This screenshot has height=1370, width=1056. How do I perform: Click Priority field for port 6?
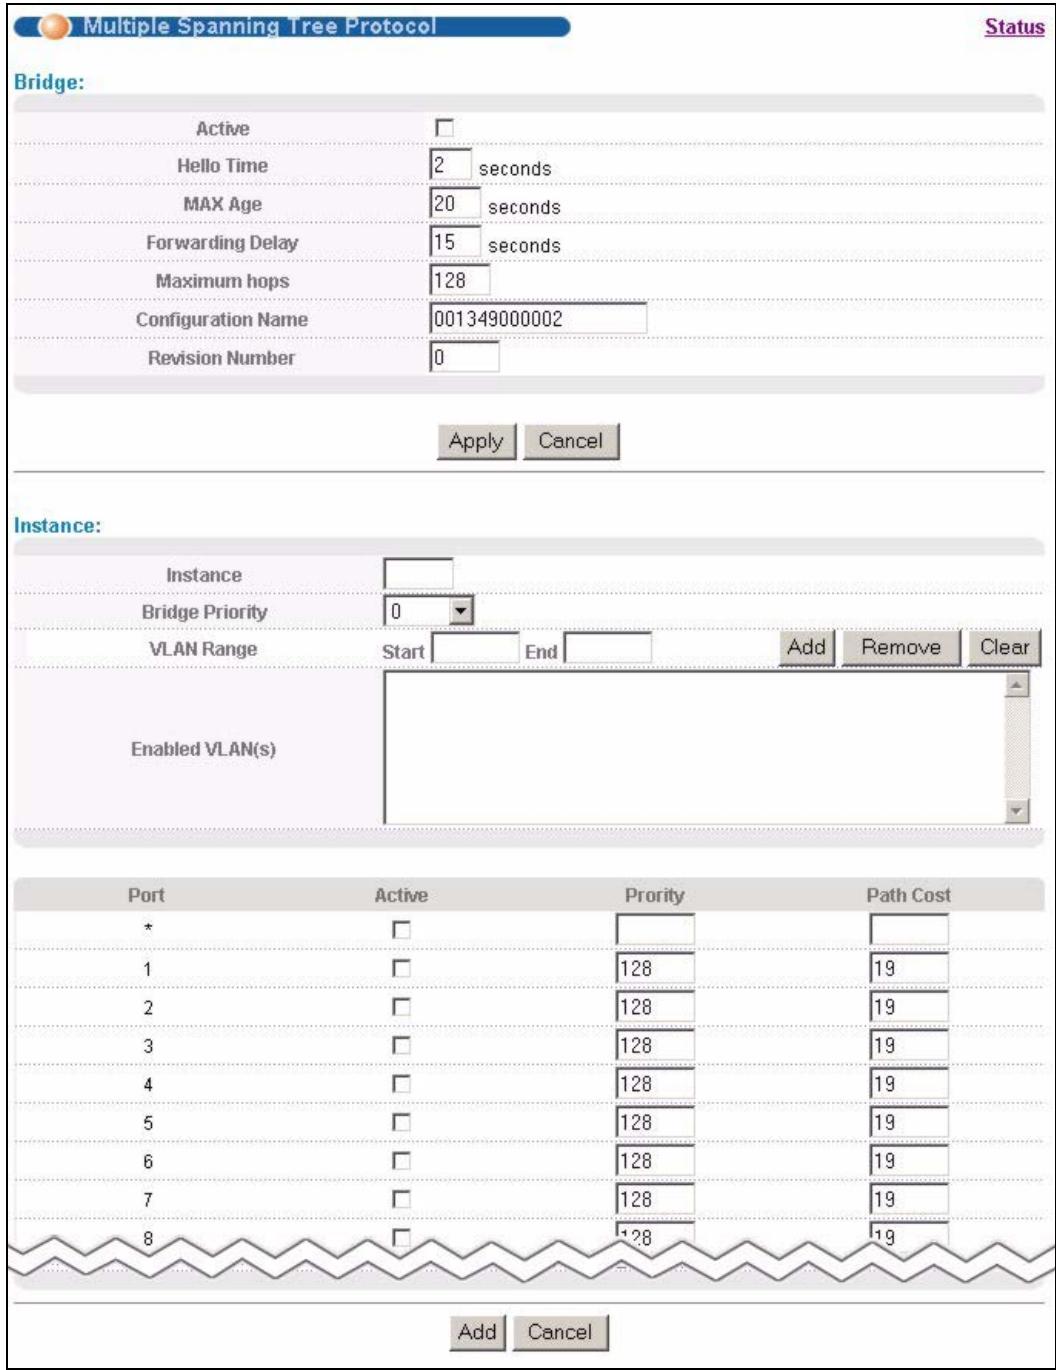point(655,1160)
